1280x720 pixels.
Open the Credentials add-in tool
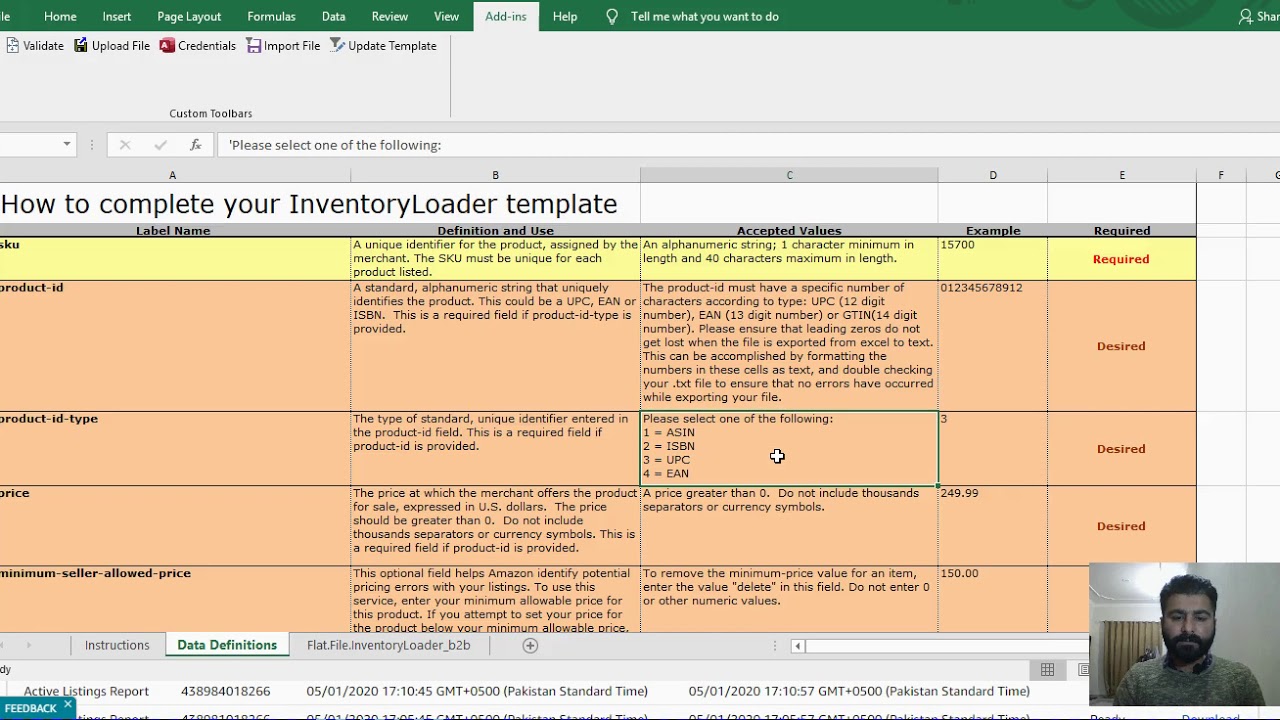[198, 46]
